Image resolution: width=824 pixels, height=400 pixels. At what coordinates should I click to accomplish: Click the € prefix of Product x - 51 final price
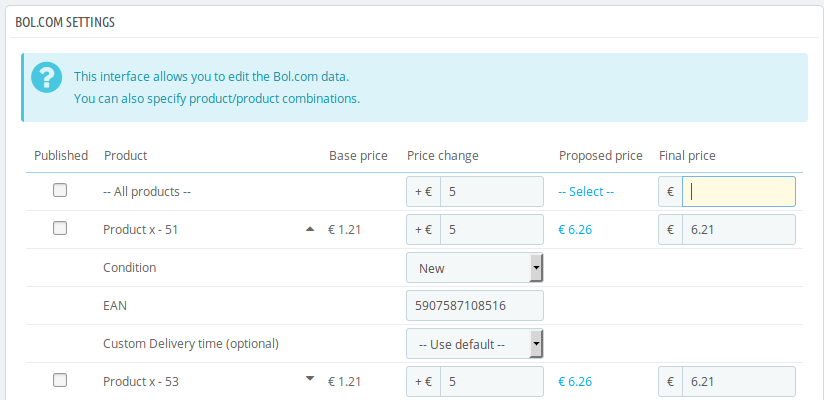click(671, 229)
